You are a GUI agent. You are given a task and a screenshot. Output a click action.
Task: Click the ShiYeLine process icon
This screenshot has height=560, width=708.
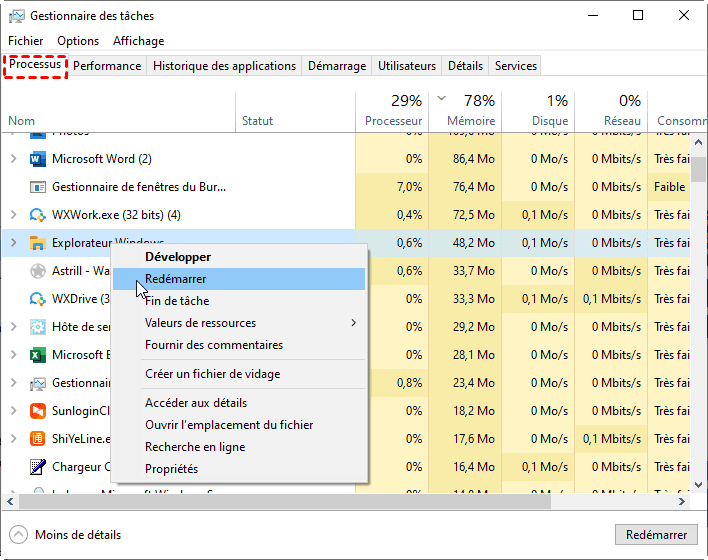(38, 439)
